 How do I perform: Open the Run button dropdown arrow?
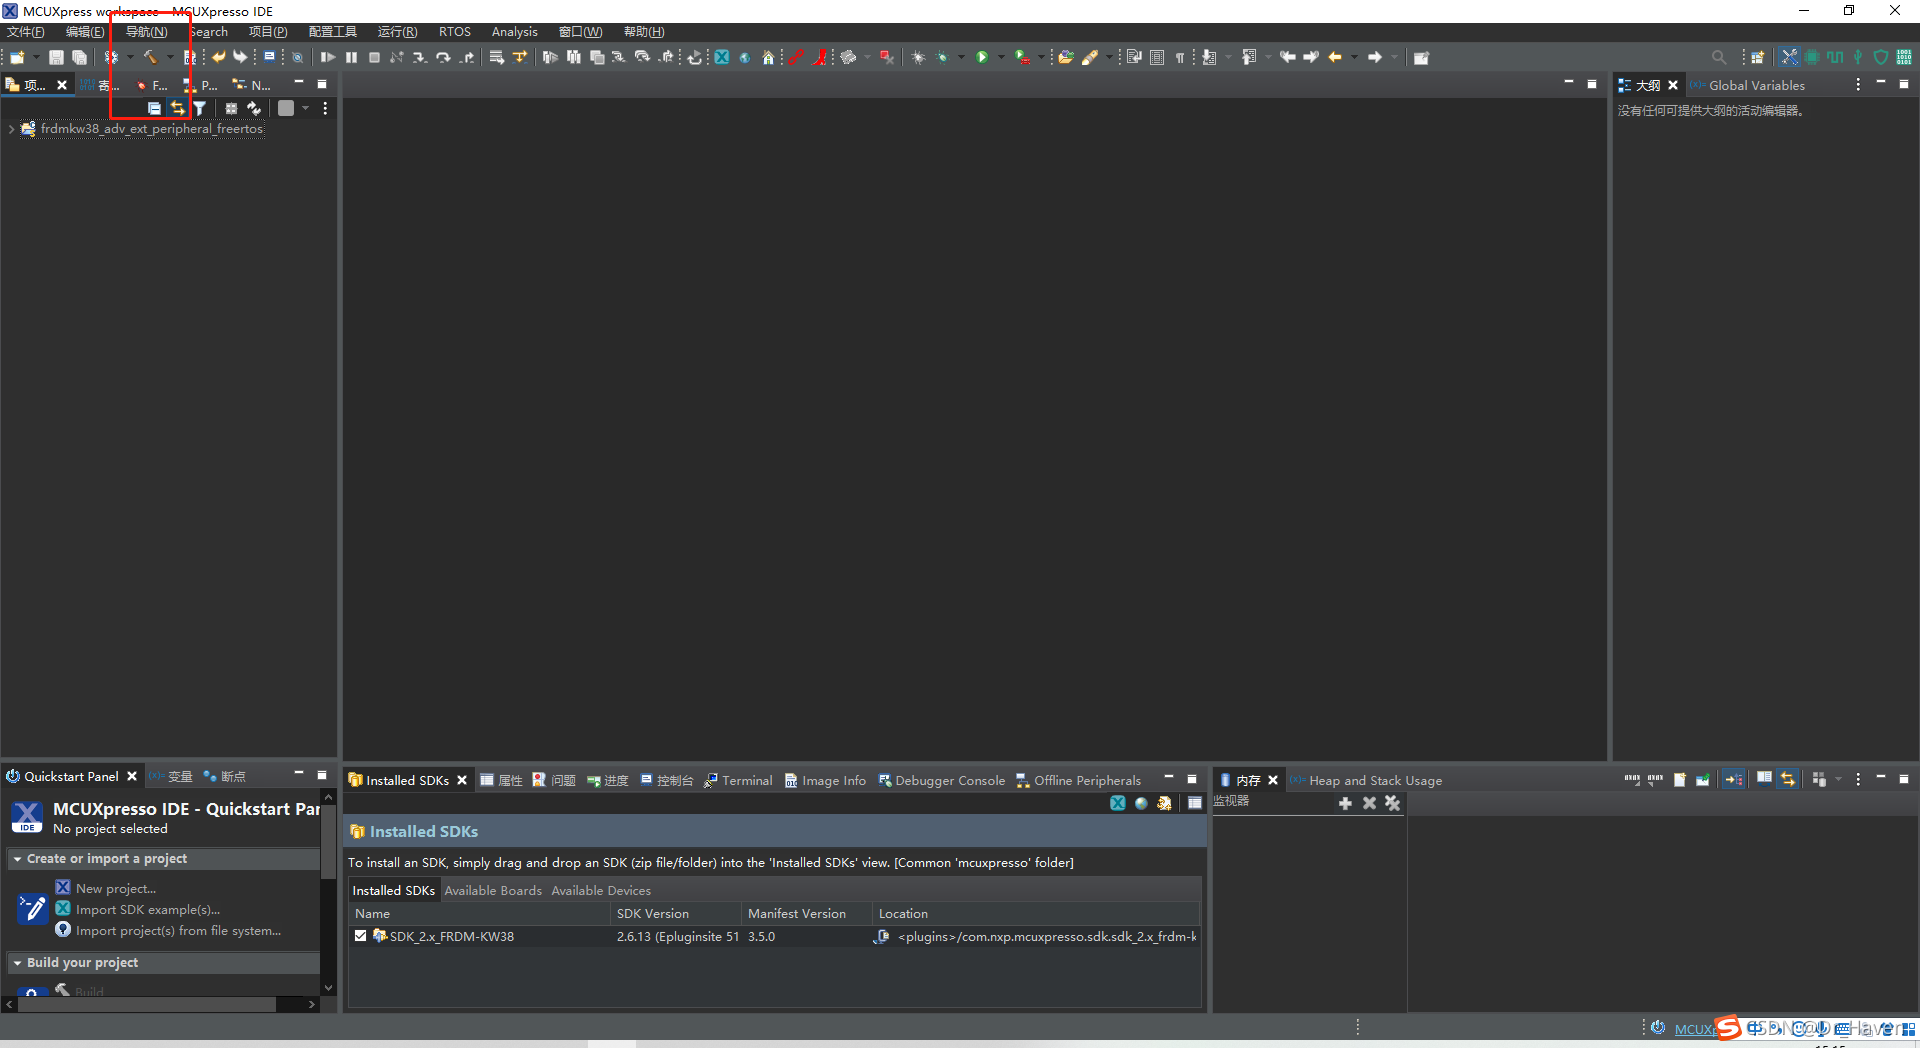(1000, 57)
